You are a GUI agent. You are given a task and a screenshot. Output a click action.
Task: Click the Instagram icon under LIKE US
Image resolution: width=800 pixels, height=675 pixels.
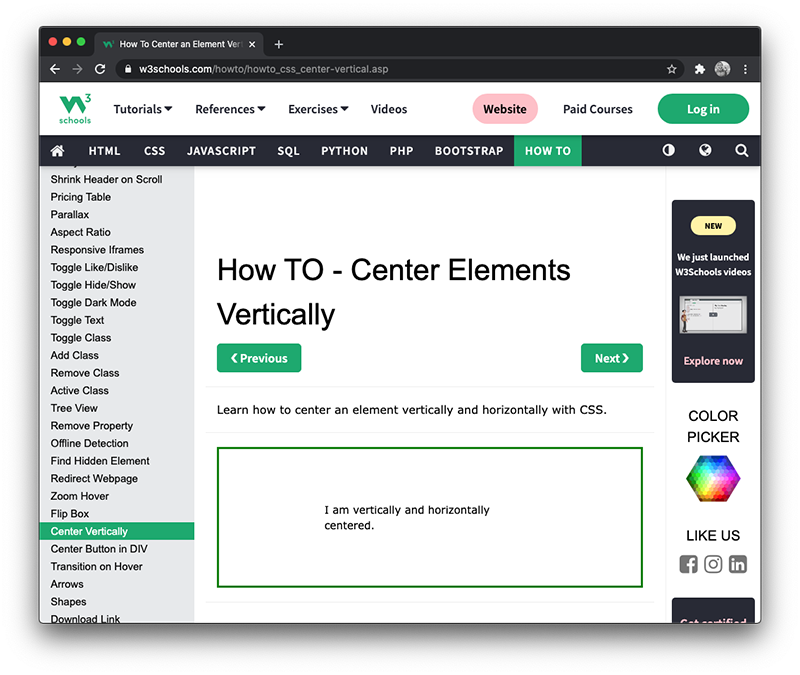[x=713, y=564]
